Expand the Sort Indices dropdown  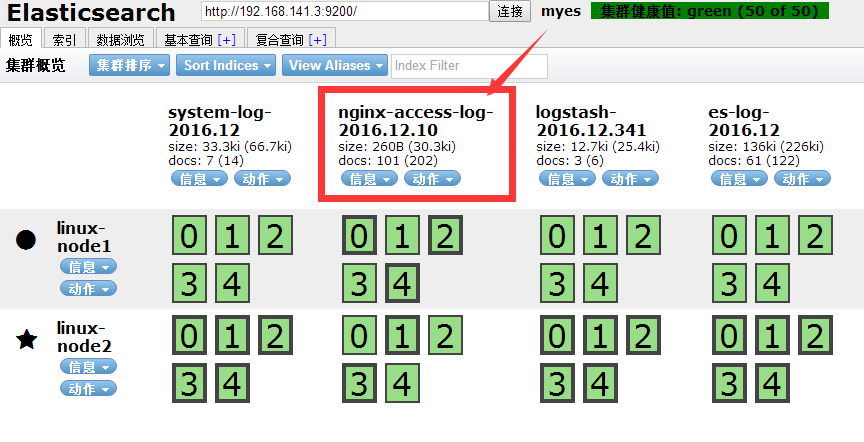[x=226, y=65]
